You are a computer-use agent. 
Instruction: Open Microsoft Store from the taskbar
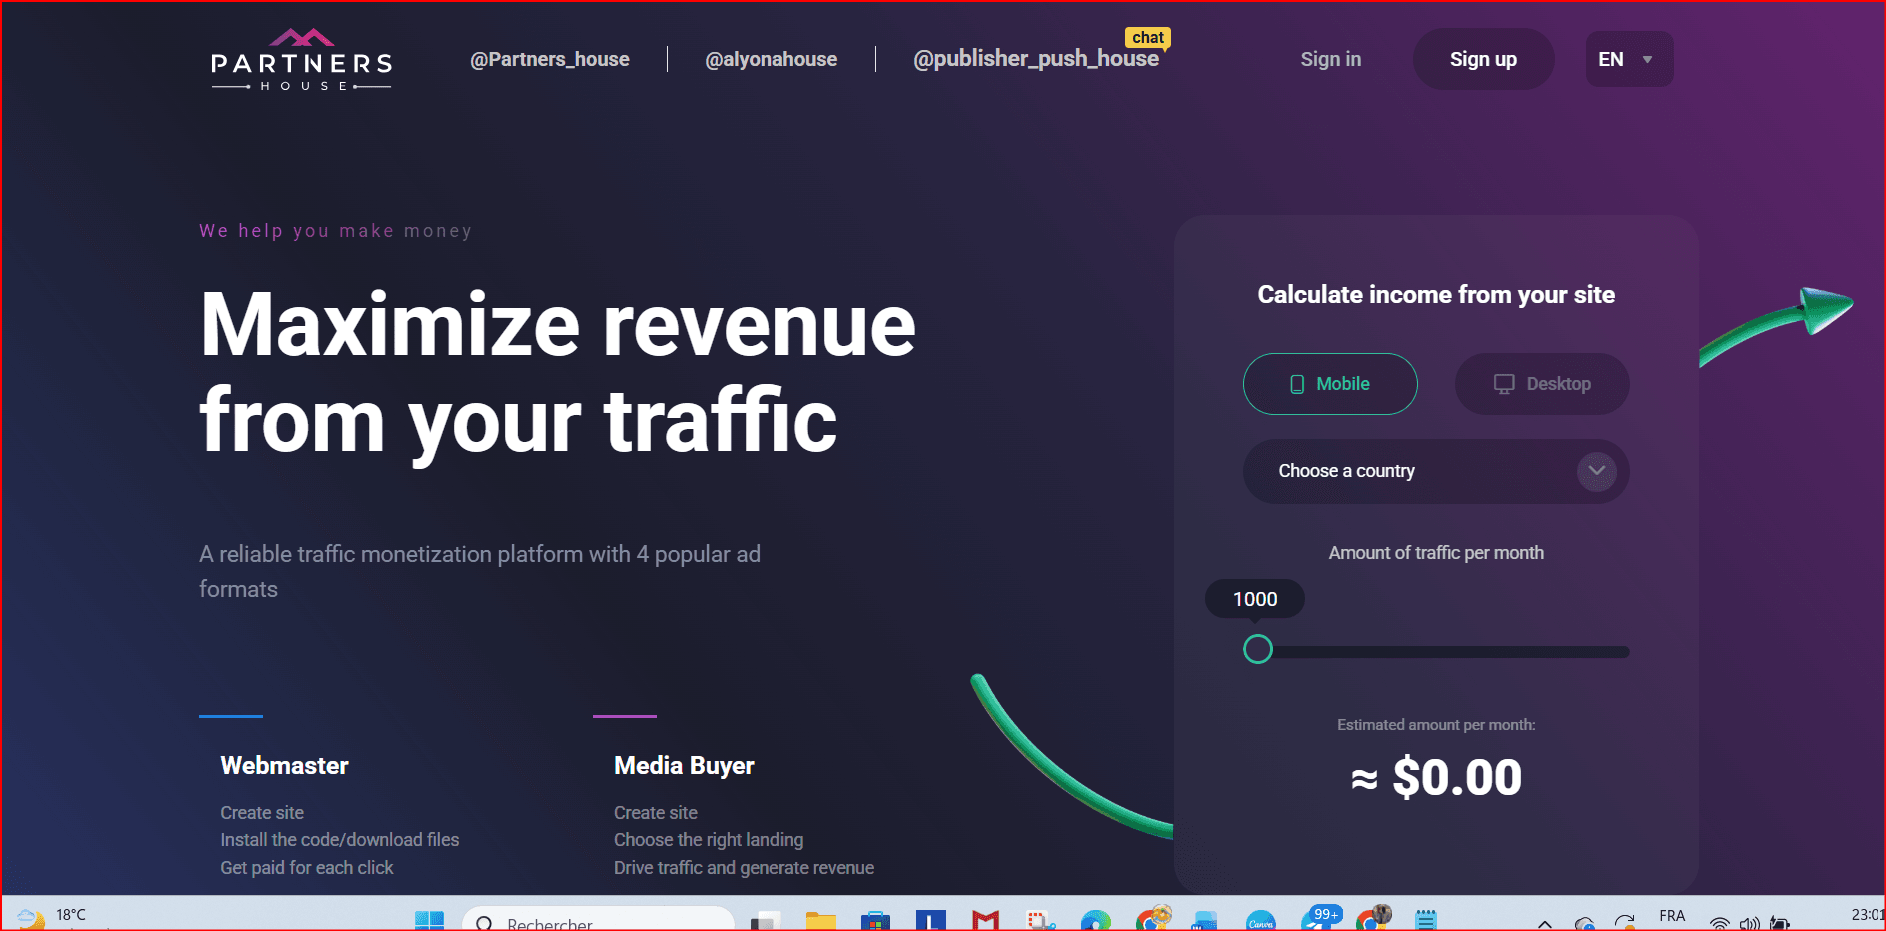(x=875, y=921)
